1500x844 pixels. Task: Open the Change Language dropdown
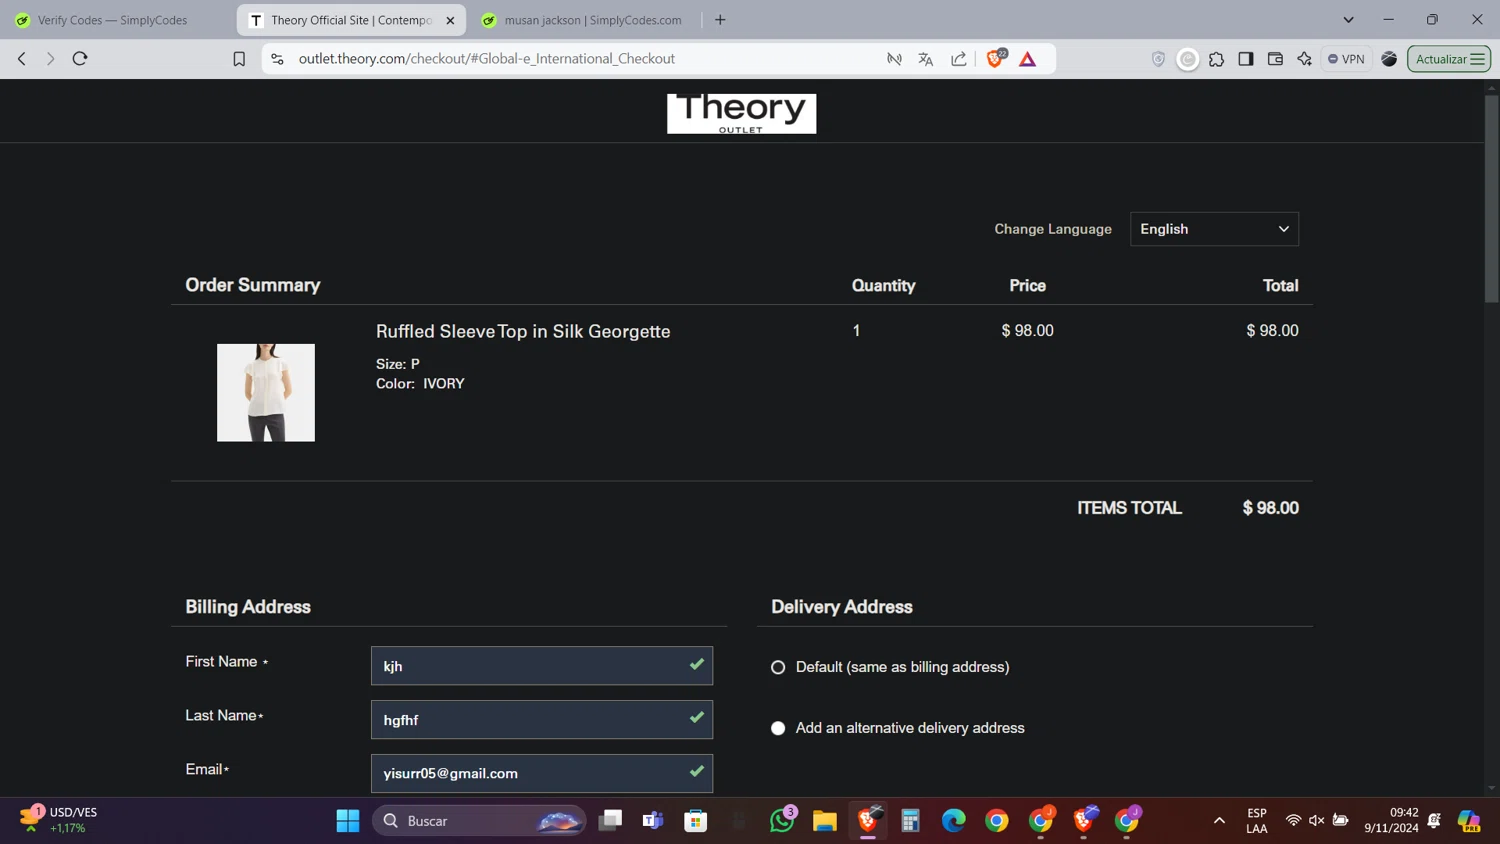(x=1214, y=229)
